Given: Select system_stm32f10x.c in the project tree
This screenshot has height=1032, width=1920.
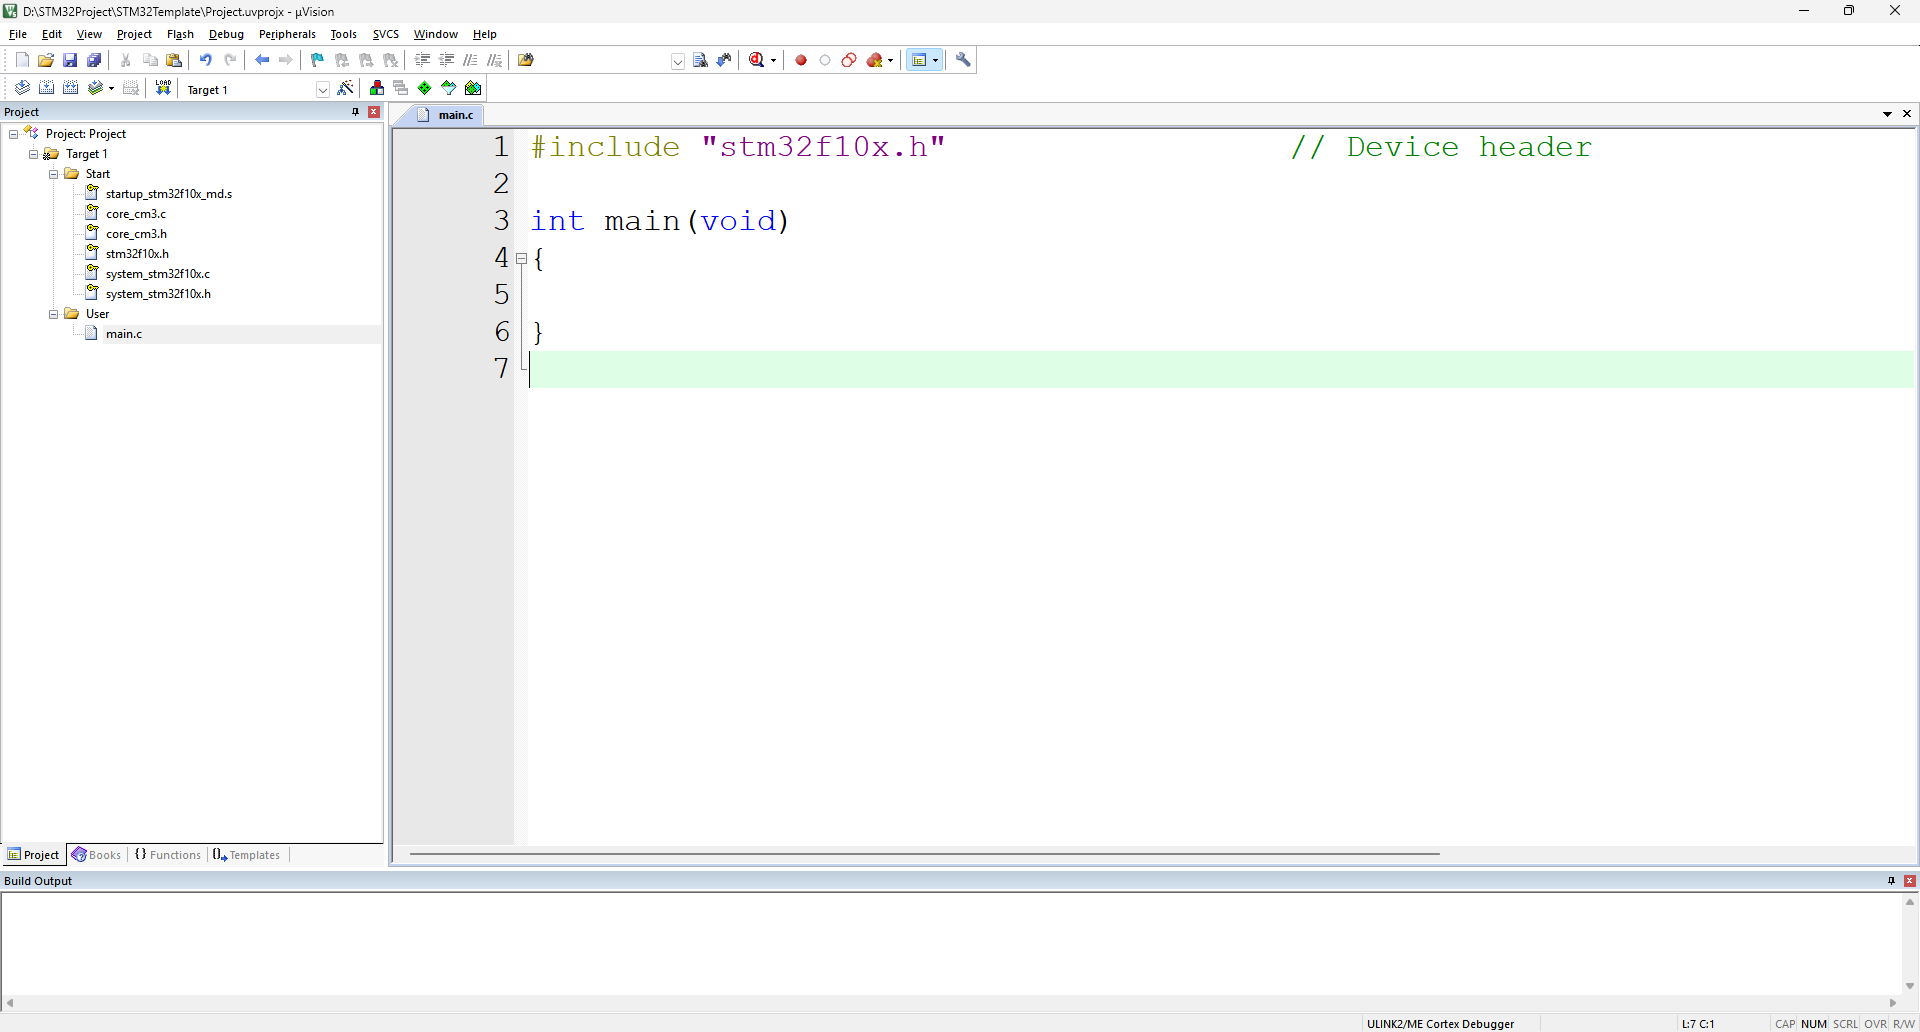Looking at the screenshot, I should coord(157,274).
